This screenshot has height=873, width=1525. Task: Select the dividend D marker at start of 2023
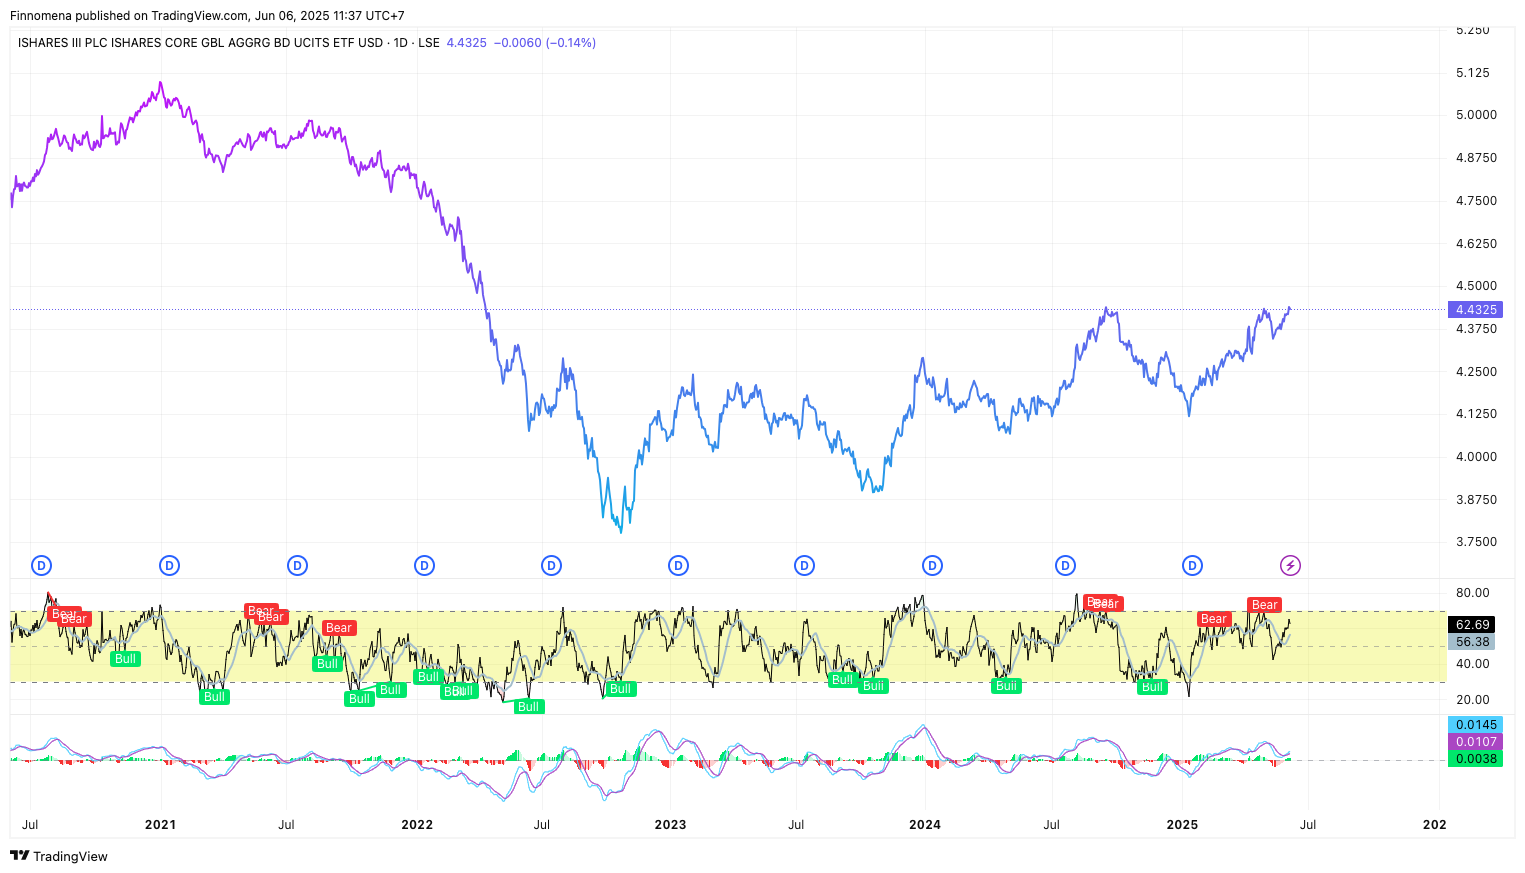pyautogui.click(x=678, y=566)
